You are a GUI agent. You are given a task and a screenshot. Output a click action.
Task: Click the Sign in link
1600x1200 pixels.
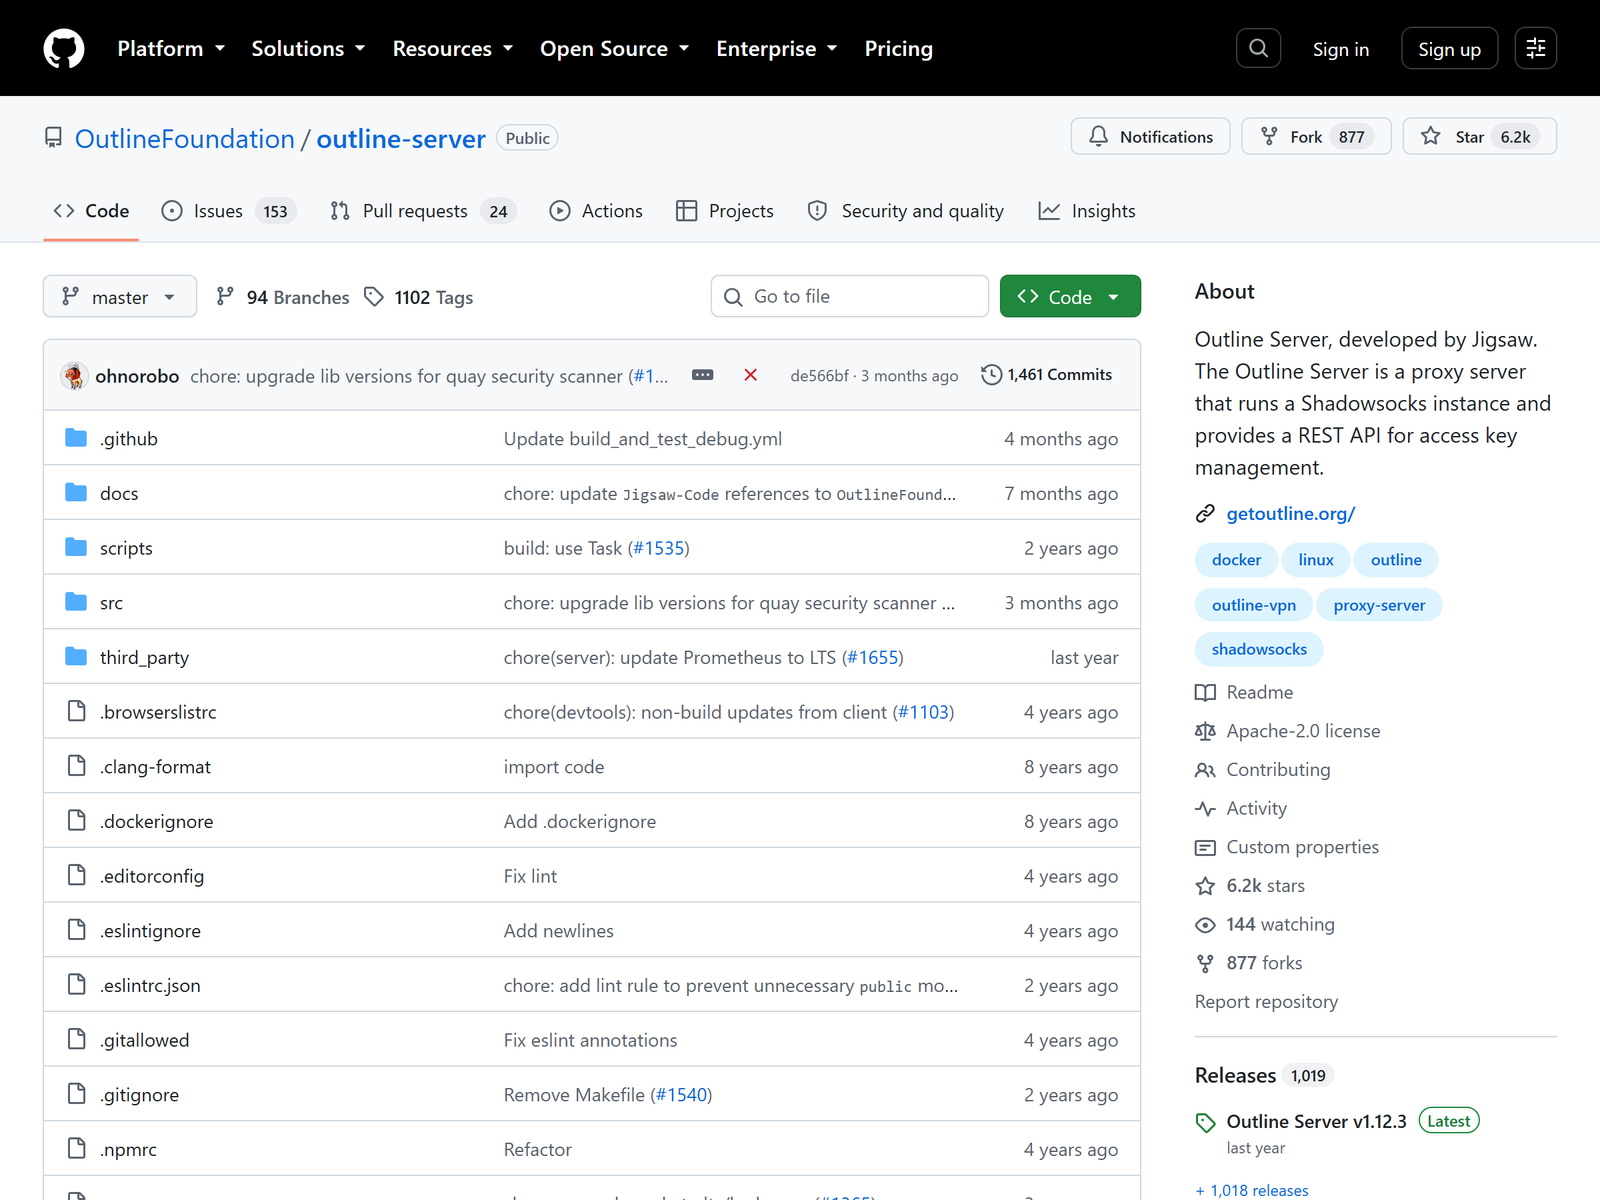(1340, 49)
